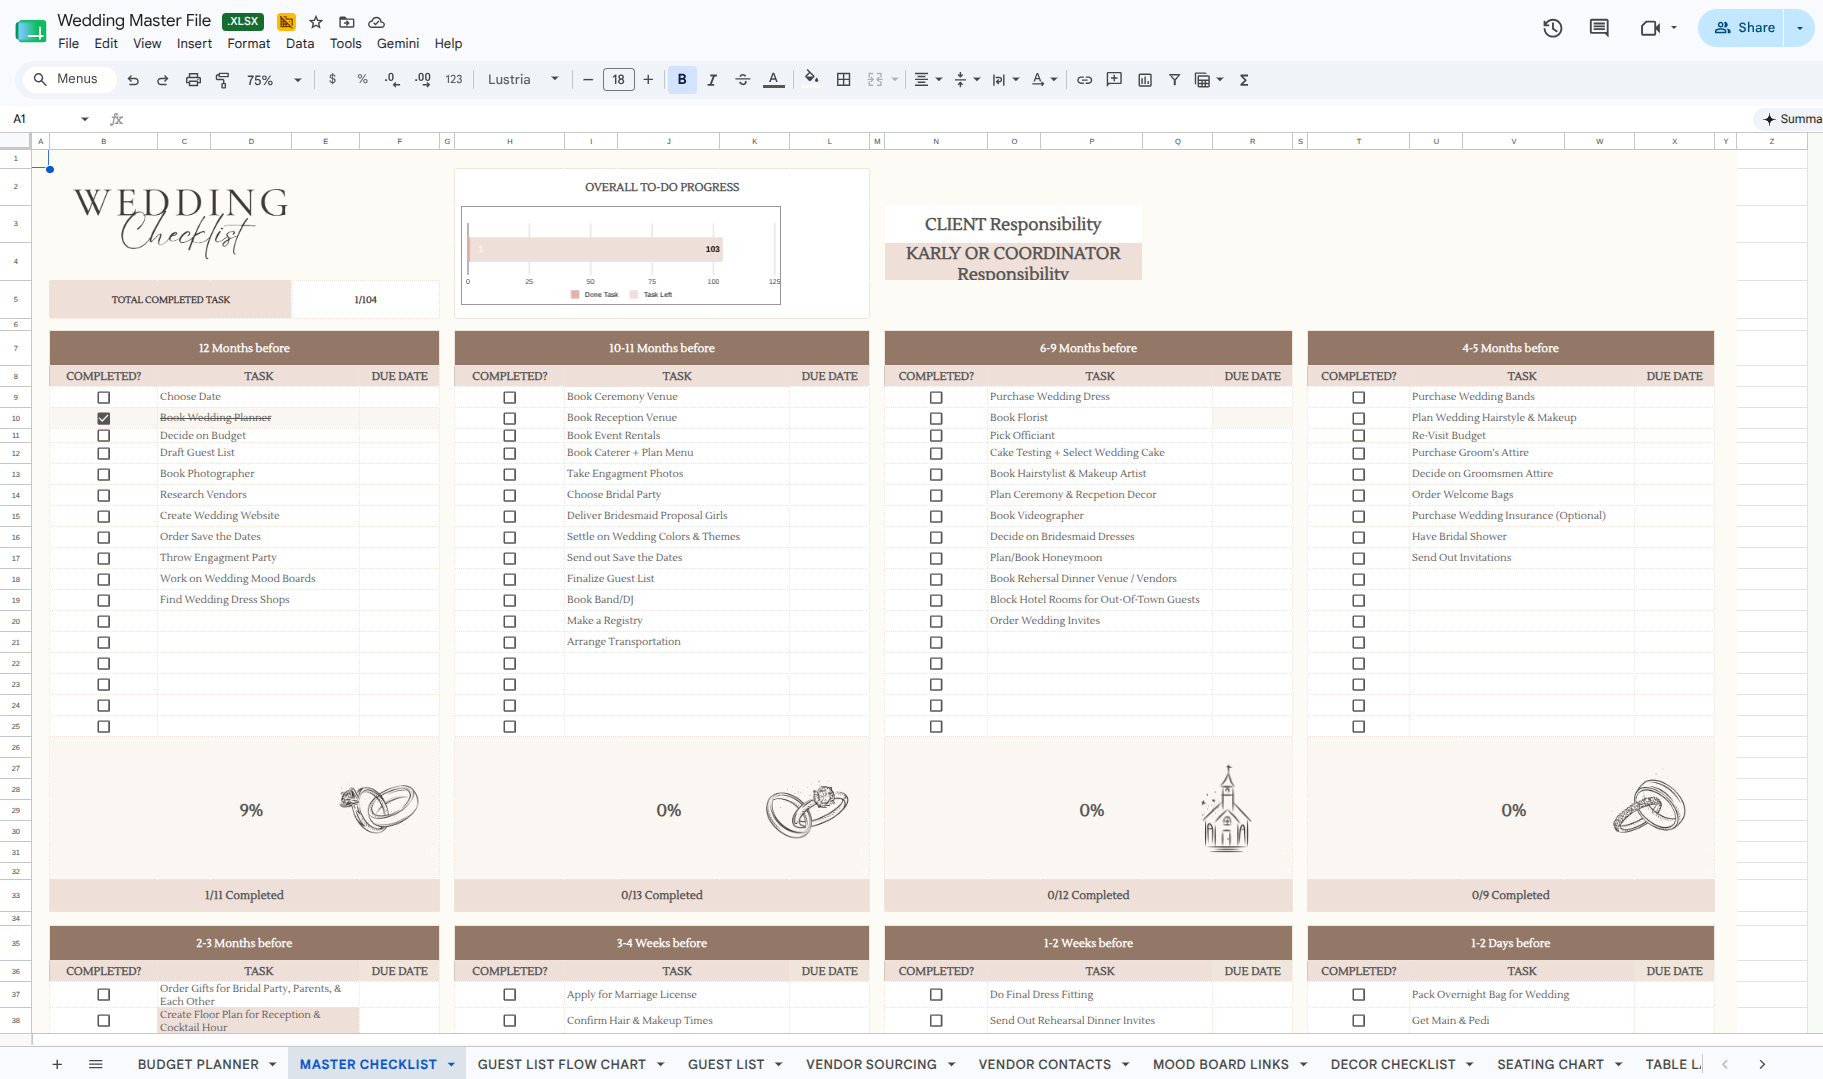
Task: Toggle bold formatting
Action: pos(682,80)
